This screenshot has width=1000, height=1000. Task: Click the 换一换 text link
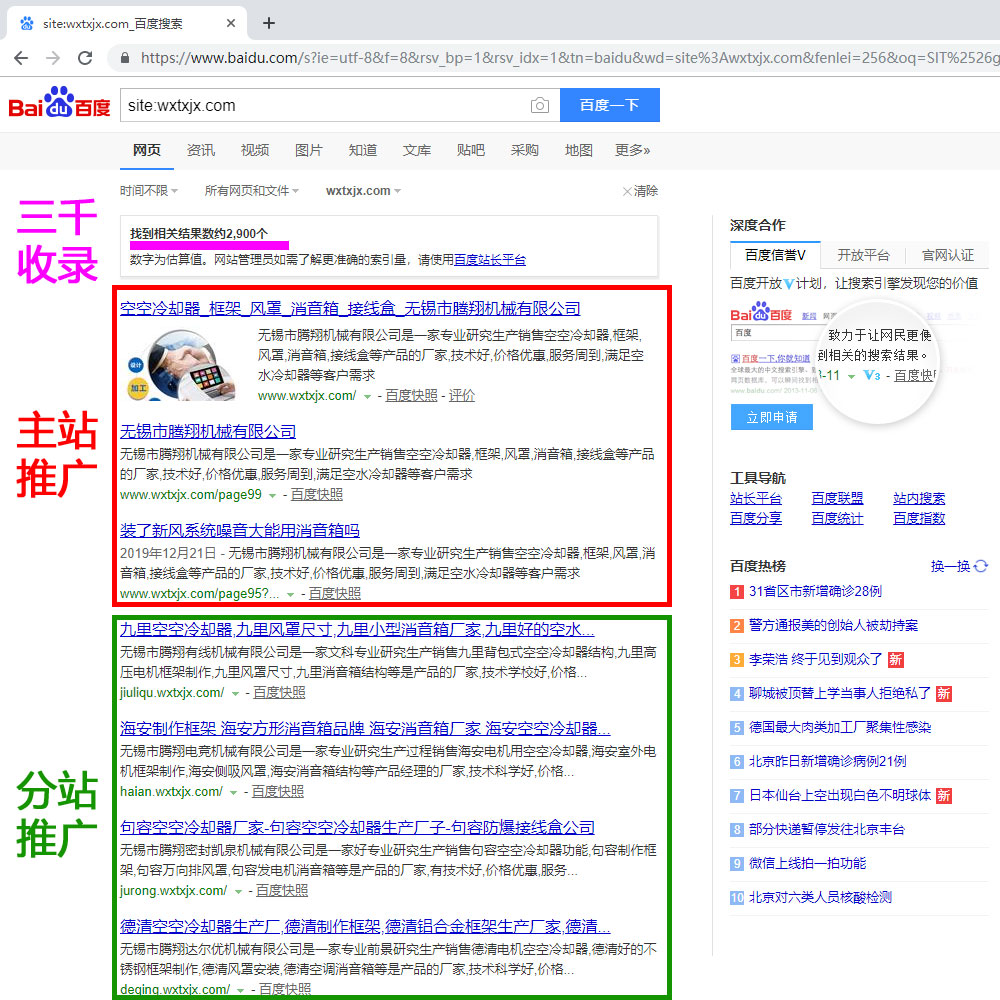pos(950,566)
